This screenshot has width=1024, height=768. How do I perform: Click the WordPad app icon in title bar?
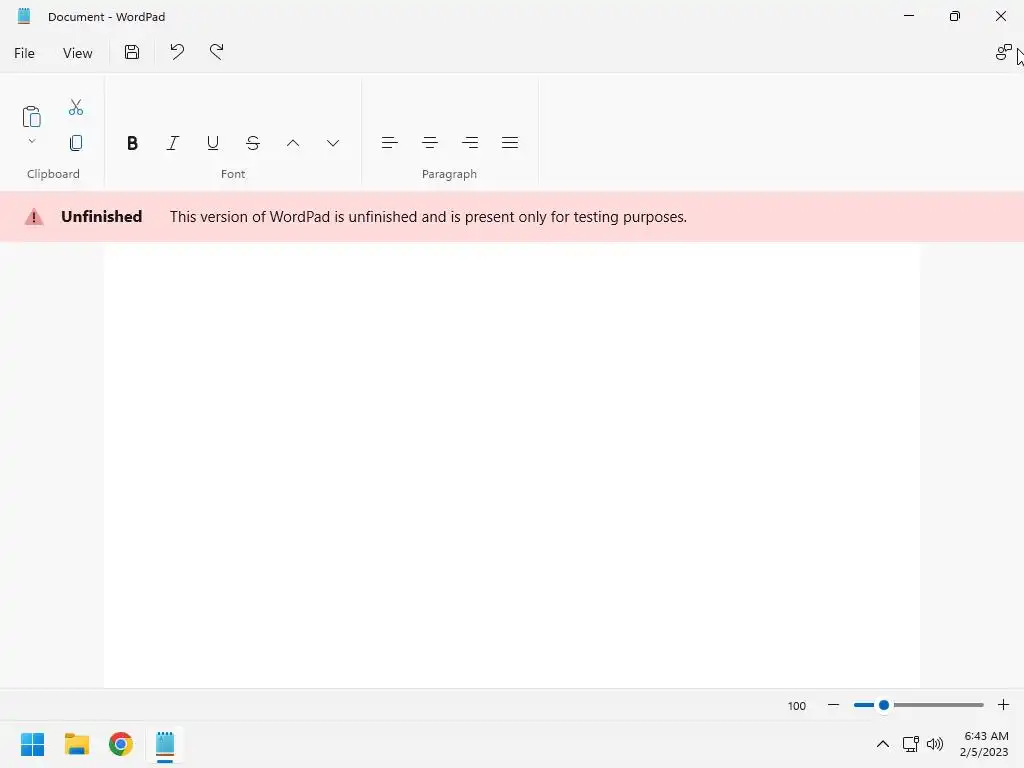pos(24,16)
